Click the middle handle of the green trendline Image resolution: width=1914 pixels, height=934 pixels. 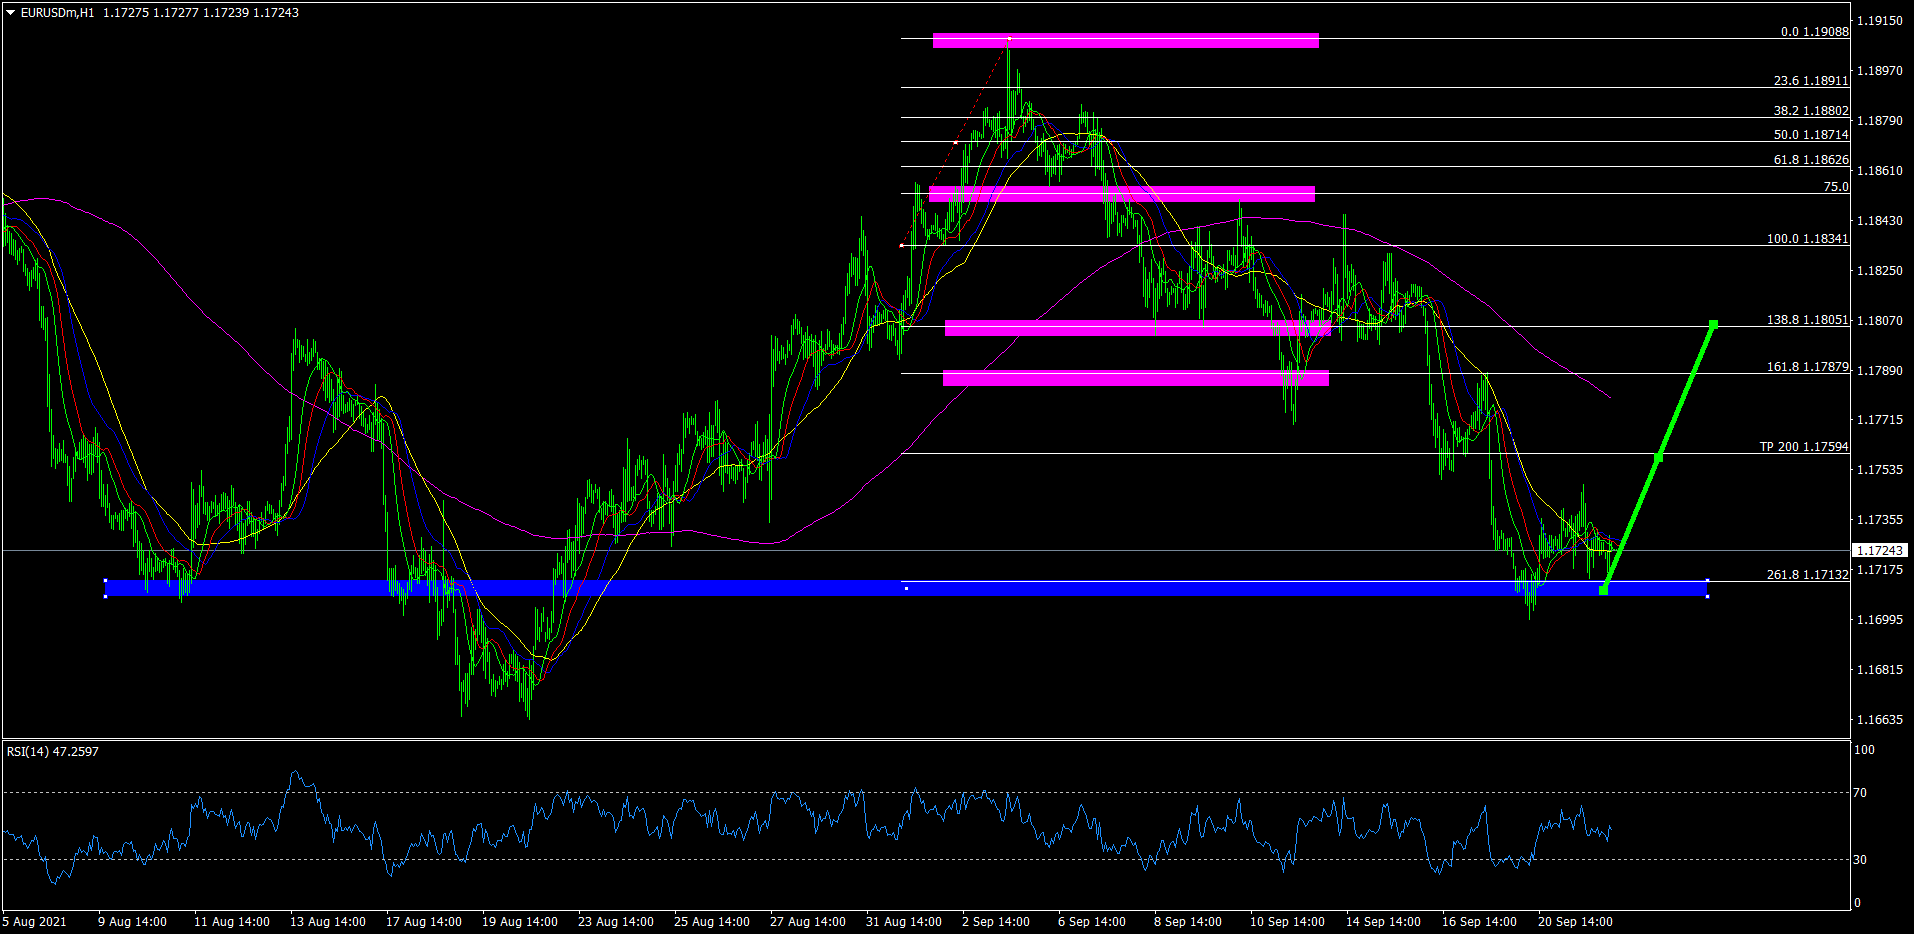pos(1658,458)
